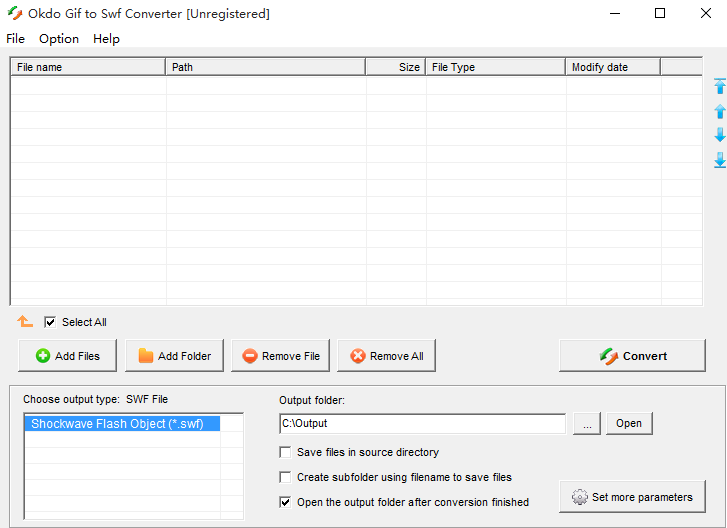727x528 pixels.
Task: Open Set more parameters dialog
Action: [632, 496]
